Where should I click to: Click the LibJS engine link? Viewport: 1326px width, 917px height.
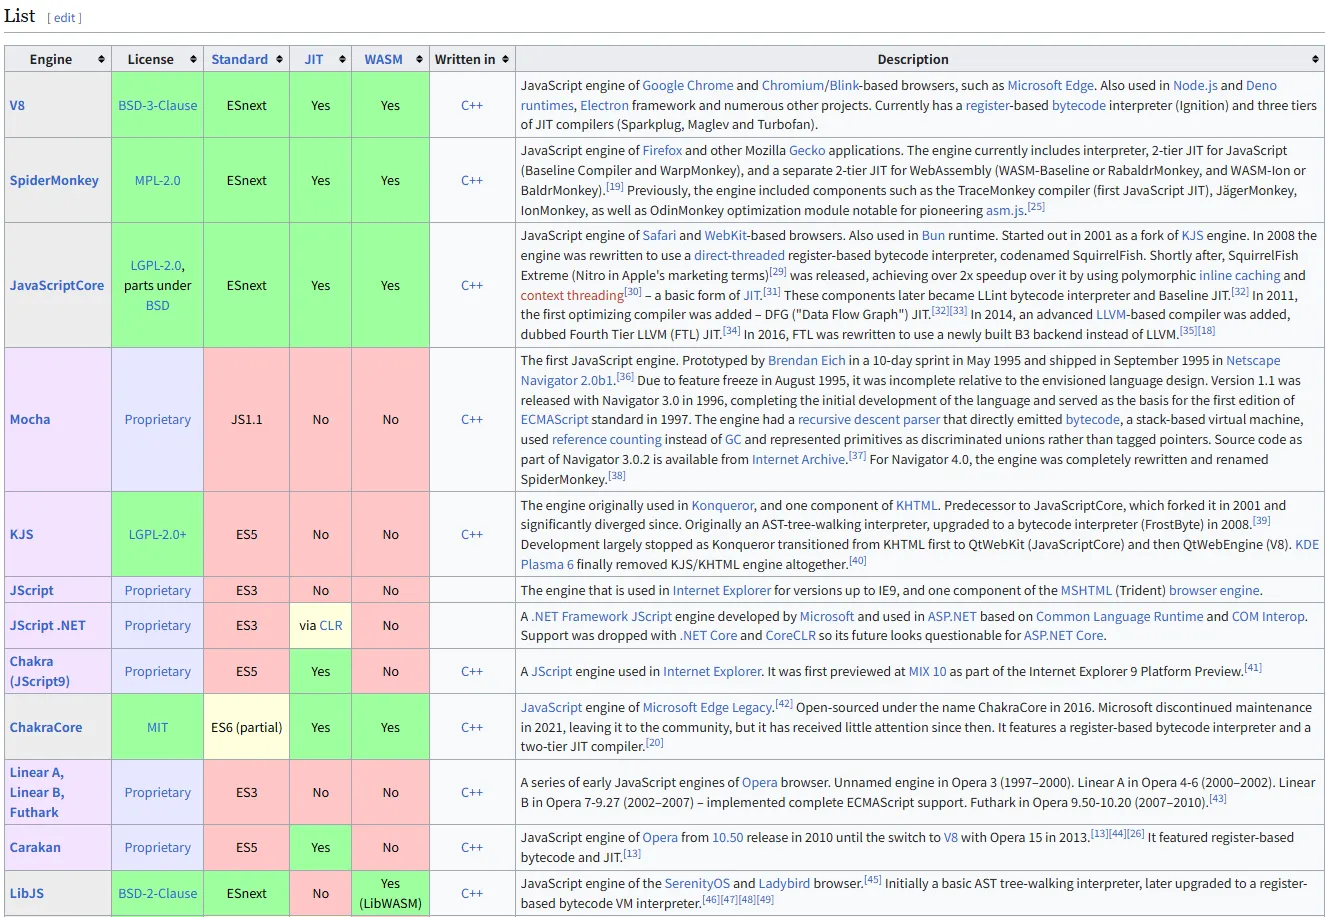27,894
